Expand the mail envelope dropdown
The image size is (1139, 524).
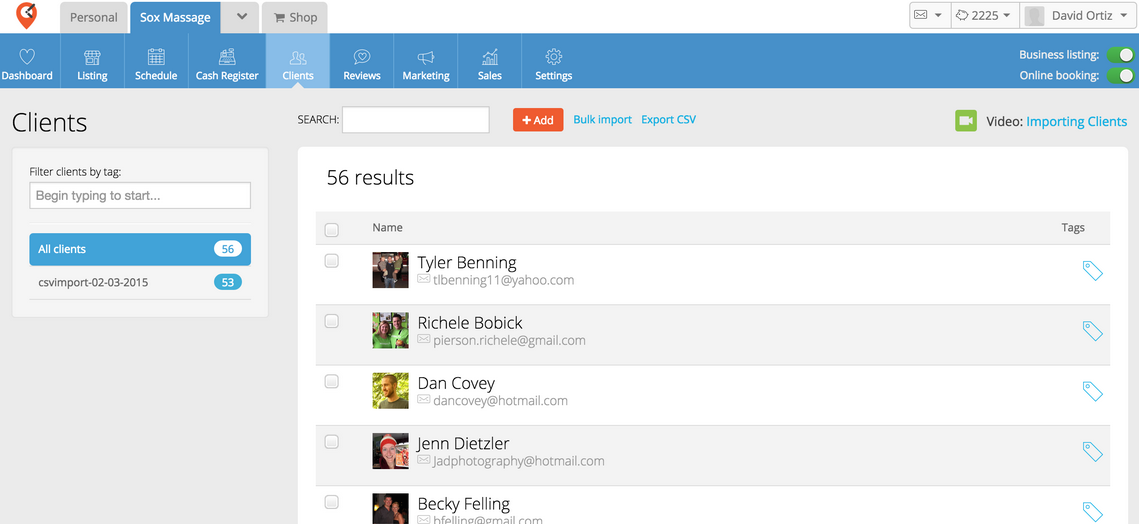pos(927,16)
